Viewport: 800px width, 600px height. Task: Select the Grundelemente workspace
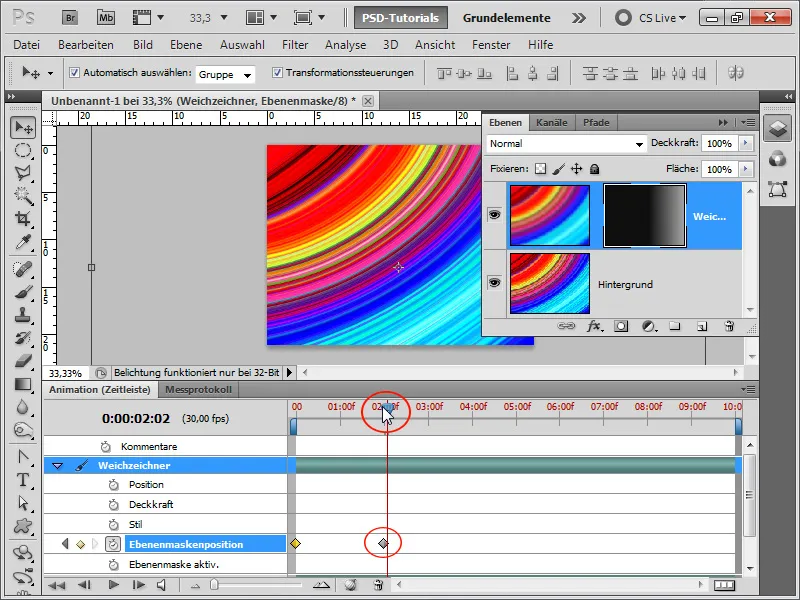[506, 18]
